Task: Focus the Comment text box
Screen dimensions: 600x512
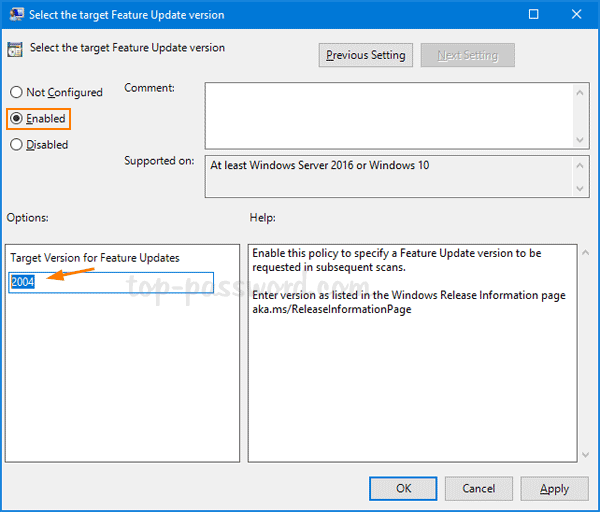Action: click(x=388, y=115)
